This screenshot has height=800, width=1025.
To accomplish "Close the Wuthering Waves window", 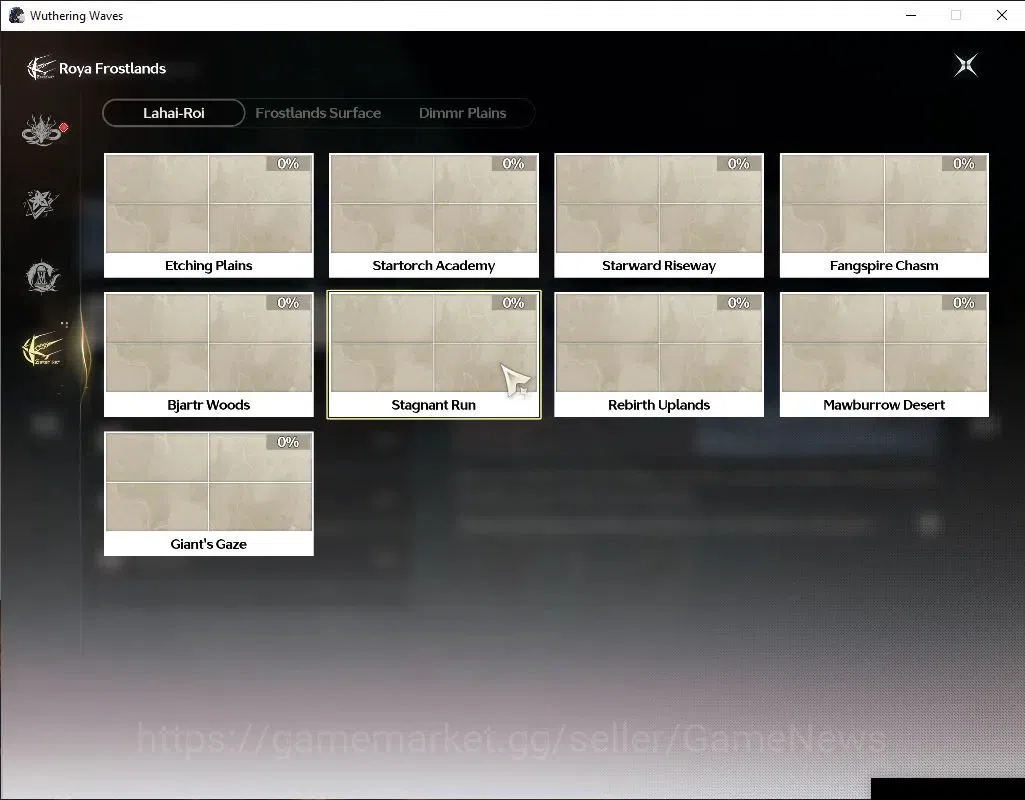I will pyautogui.click(x=1001, y=15).
